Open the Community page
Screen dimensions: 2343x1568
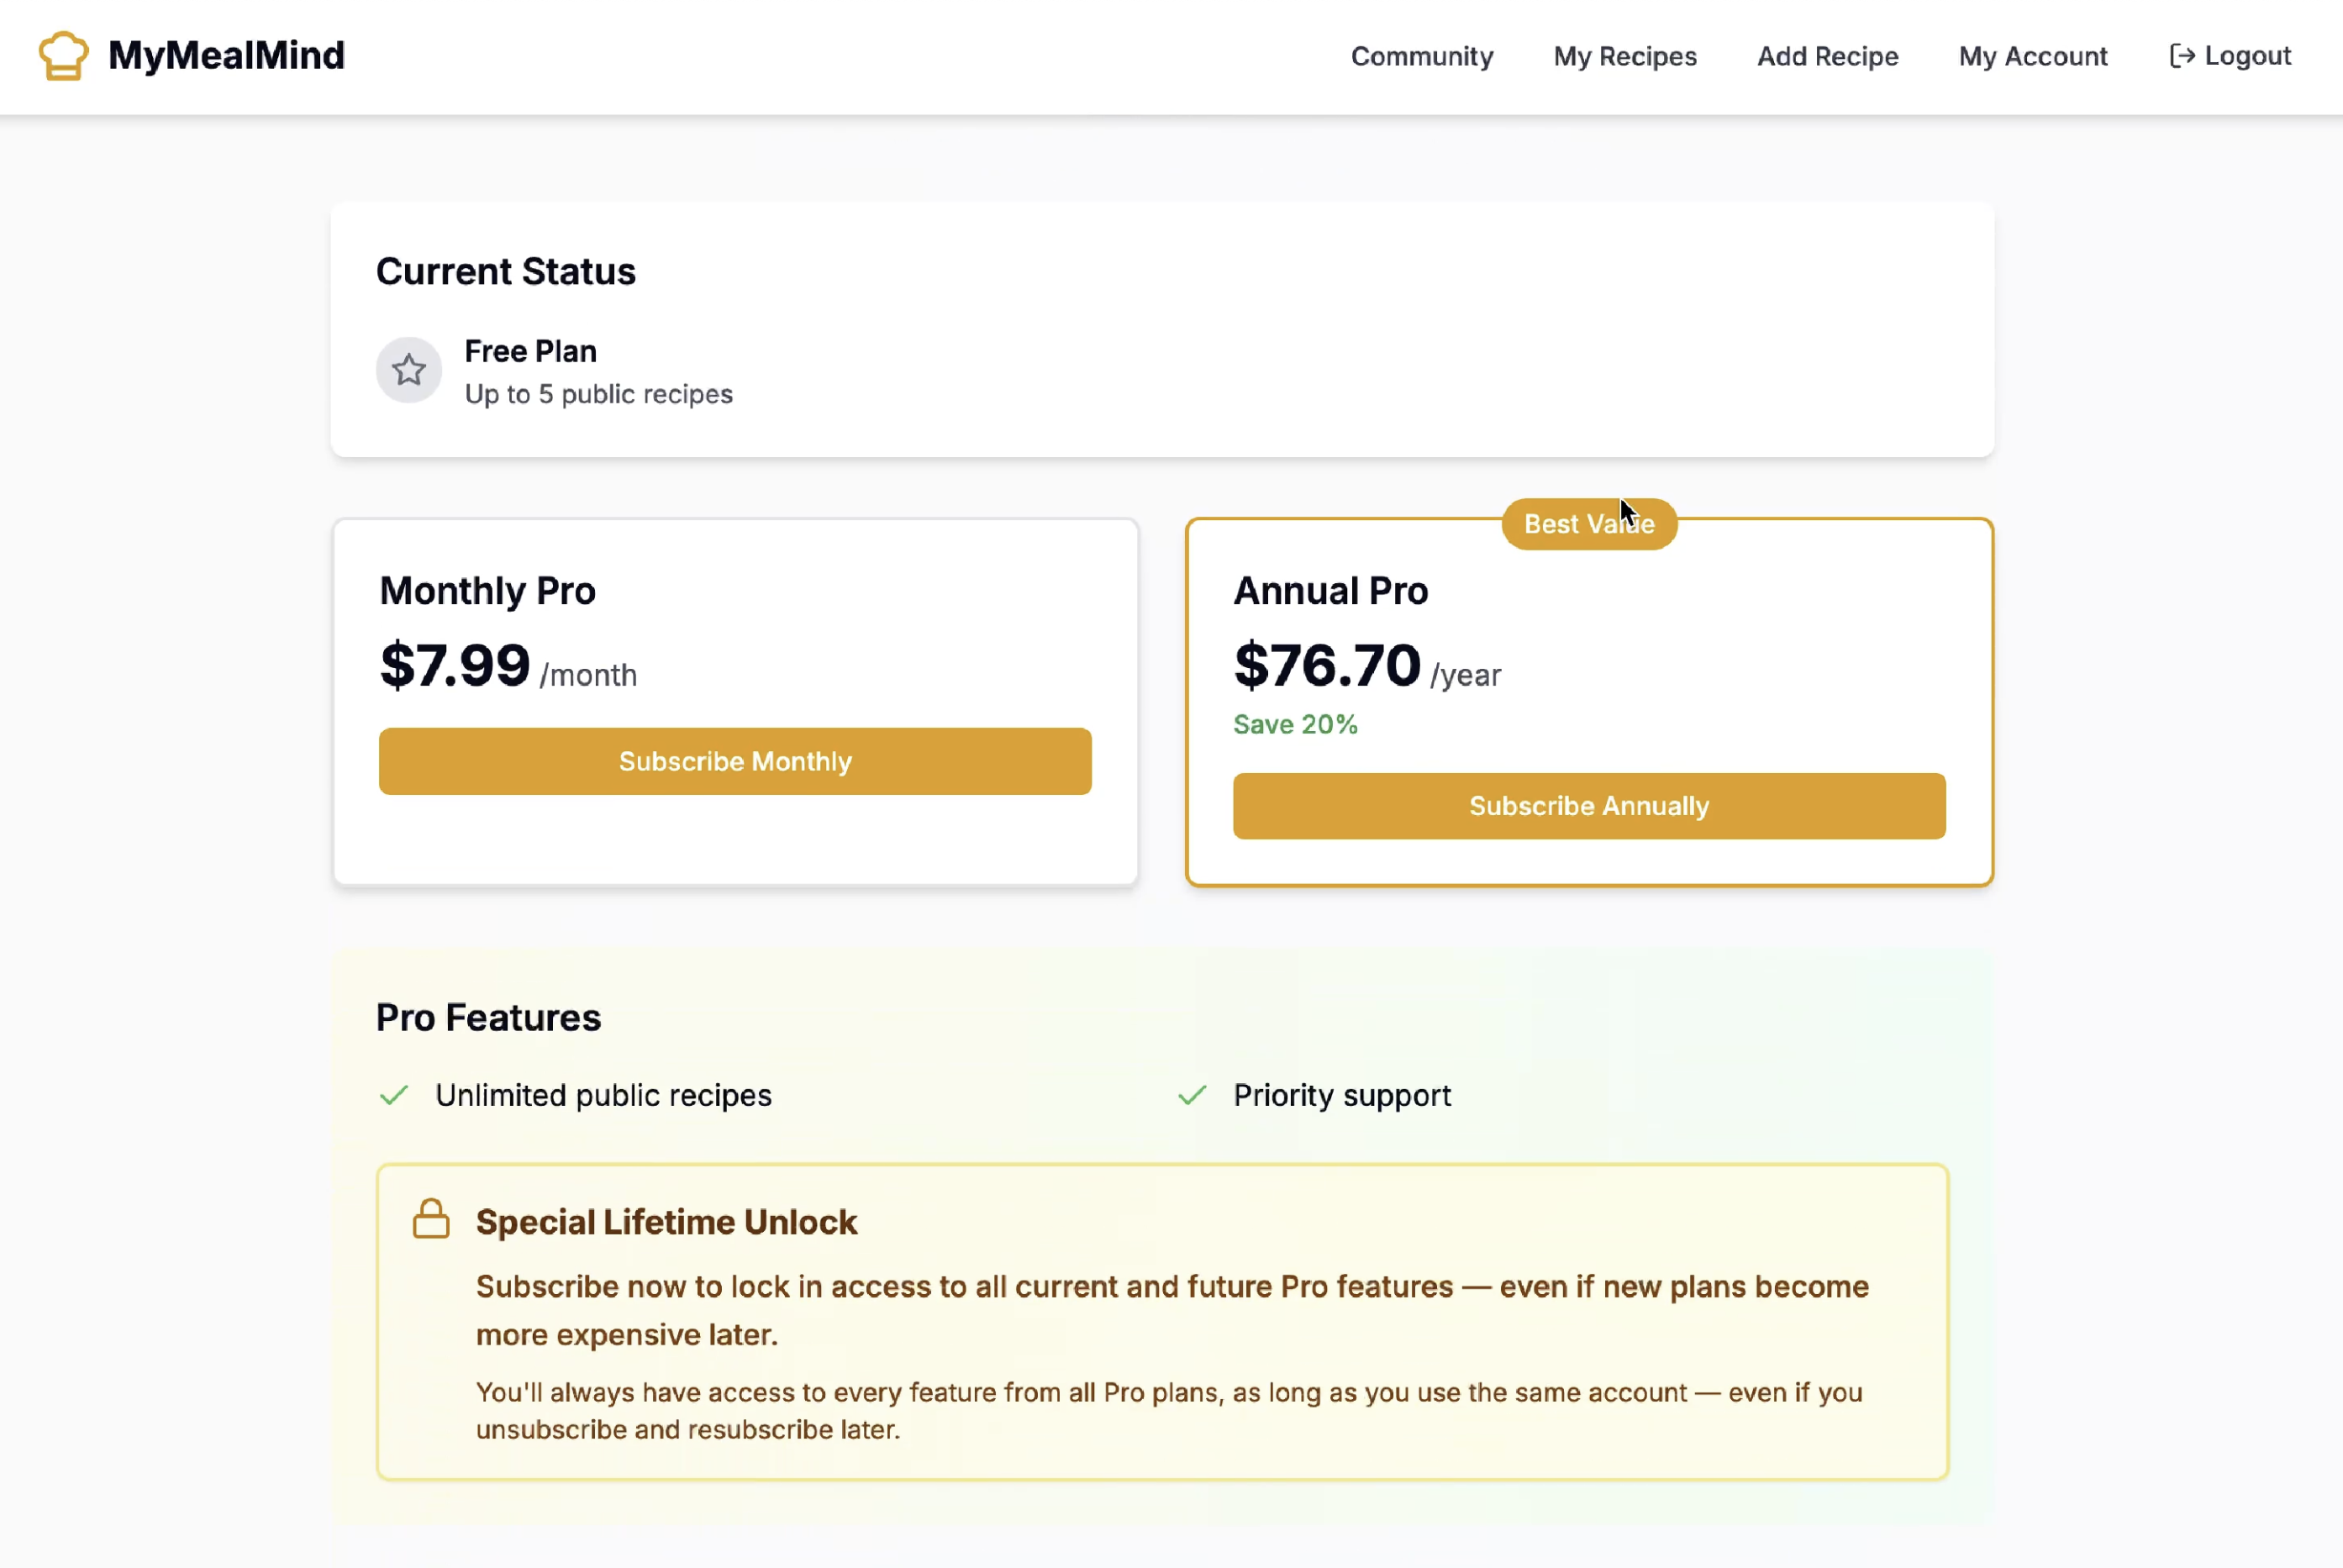point(1421,56)
